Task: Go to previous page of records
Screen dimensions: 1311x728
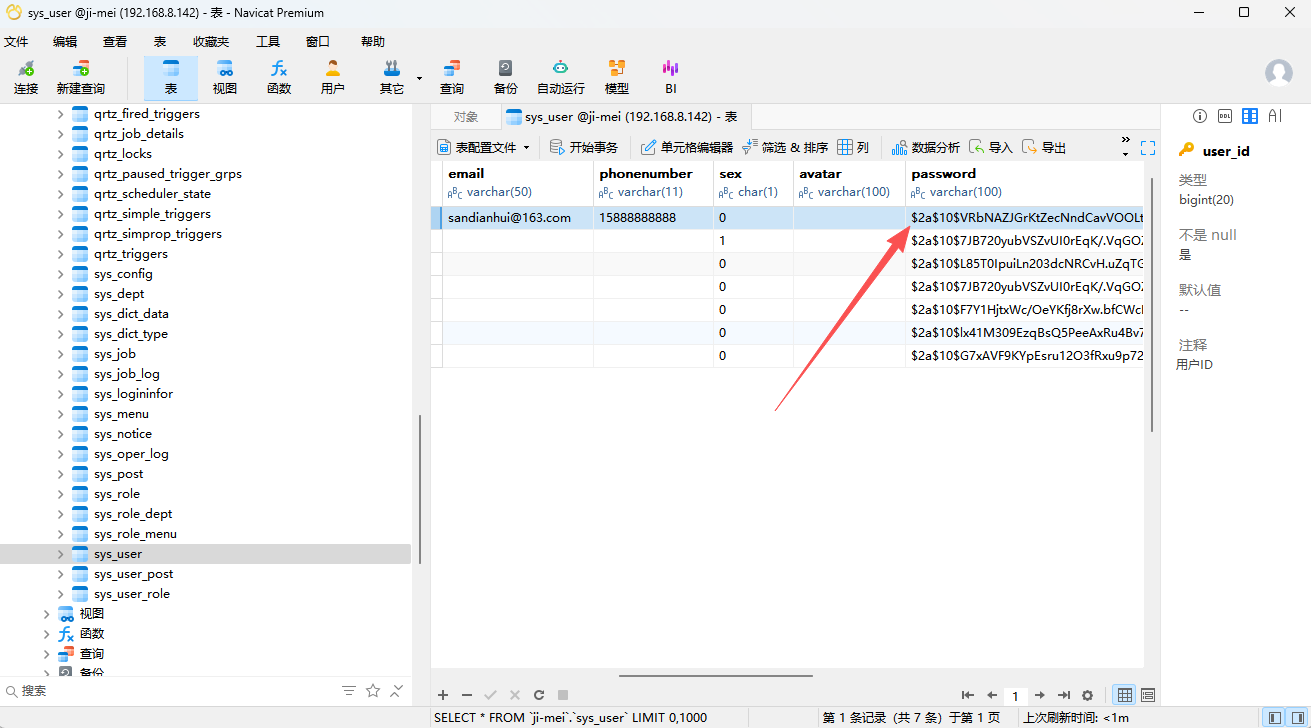Action: coord(992,695)
